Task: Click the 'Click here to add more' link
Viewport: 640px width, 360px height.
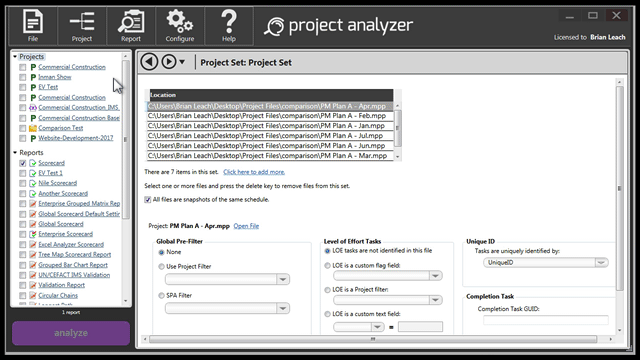Action: [x=254, y=172]
